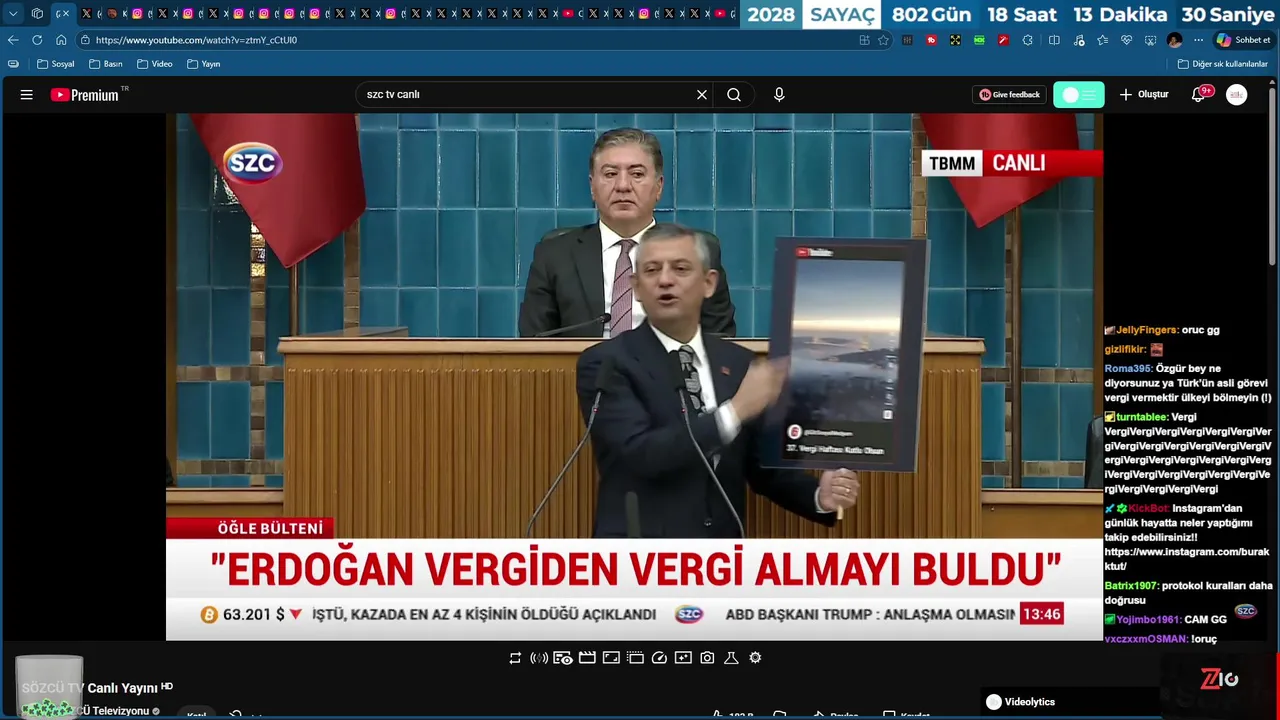Click the video filters sparkle icon
This screenshot has height=720, width=1280.
683,658
